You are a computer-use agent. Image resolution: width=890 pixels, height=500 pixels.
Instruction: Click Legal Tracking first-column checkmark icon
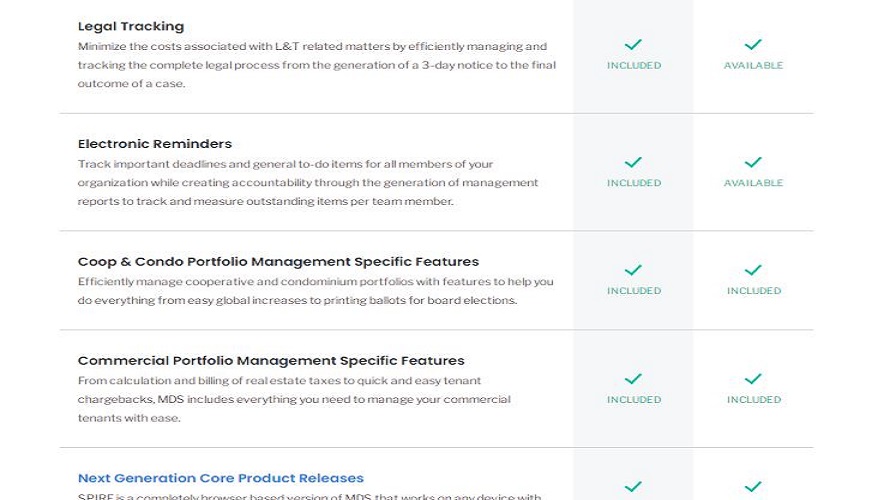633,44
